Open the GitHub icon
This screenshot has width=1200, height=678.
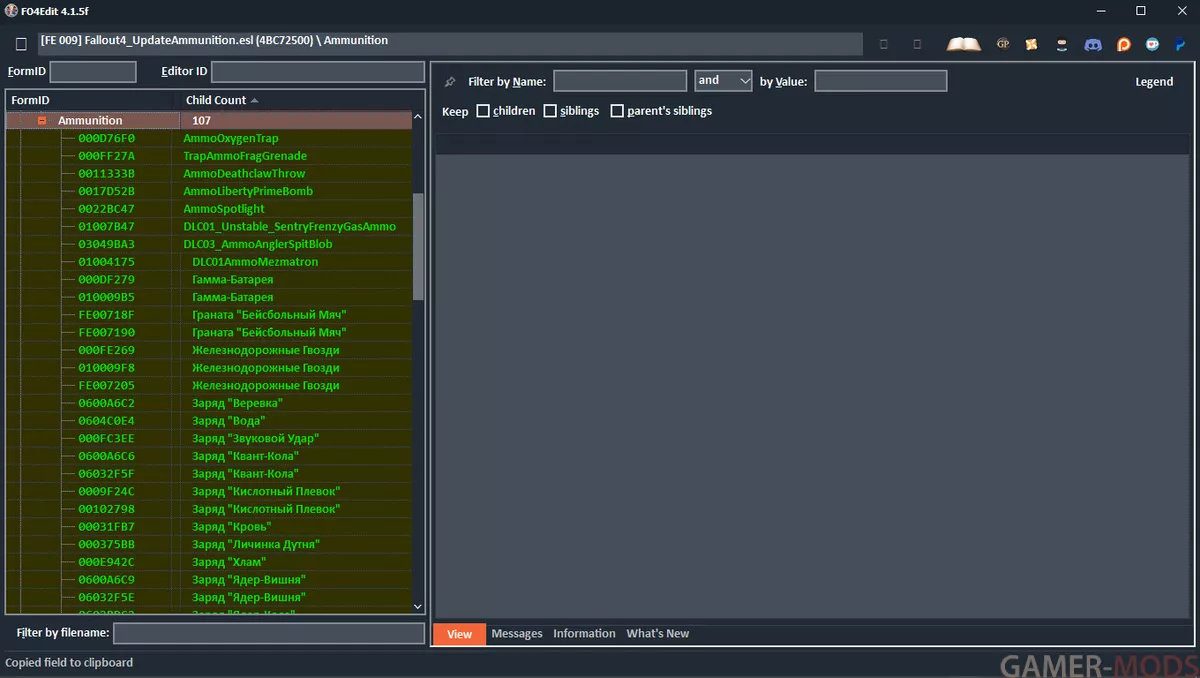point(1062,44)
